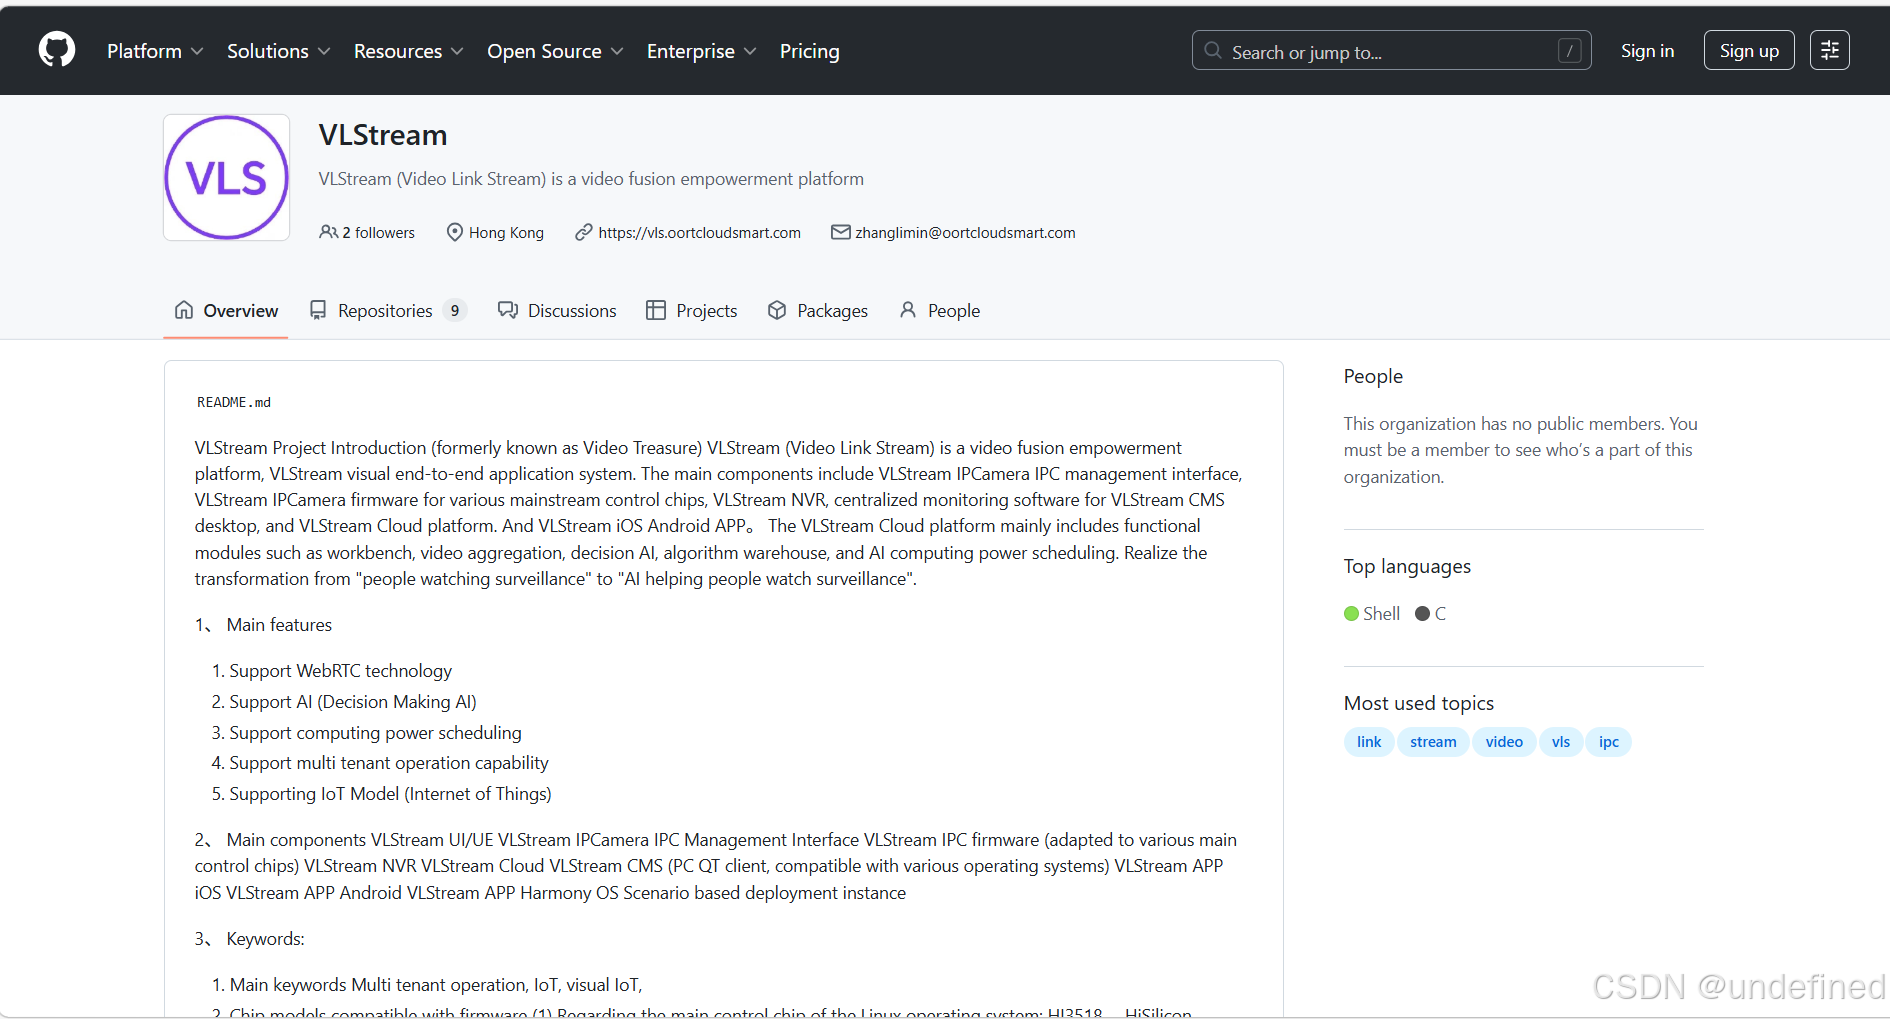This screenshot has width=1890, height=1019.
Task: Click the People person icon in tabs
Action: click(x=908, y=310)
